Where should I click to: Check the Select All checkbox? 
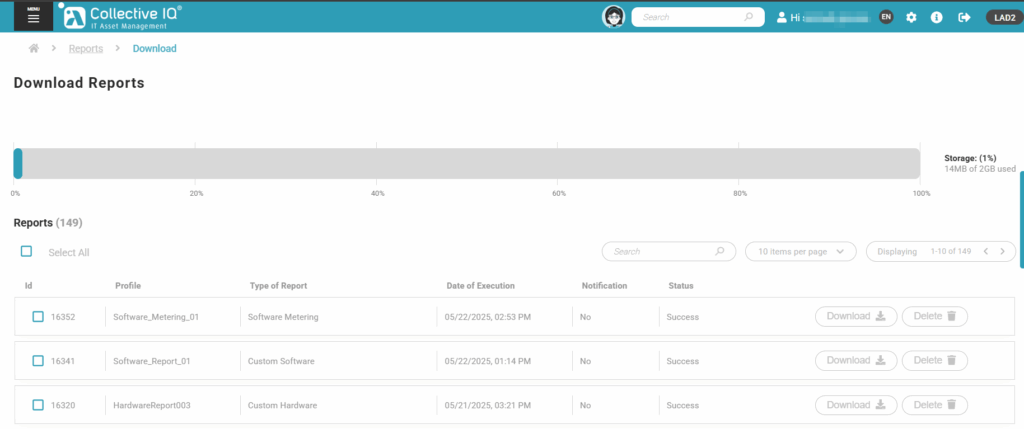27,252
